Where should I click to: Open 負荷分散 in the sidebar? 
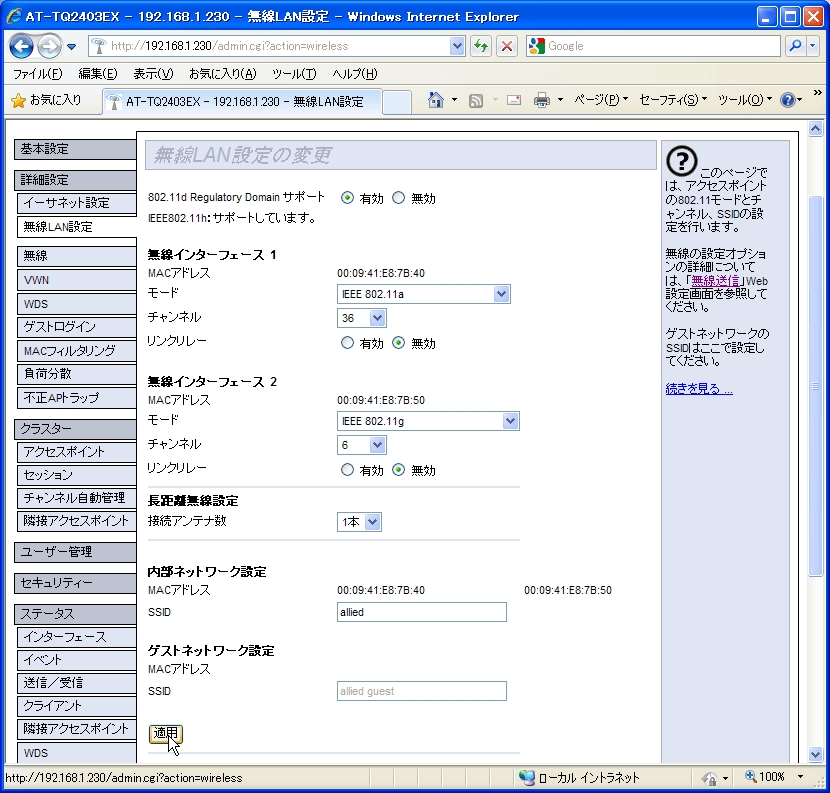pos(77,374)
